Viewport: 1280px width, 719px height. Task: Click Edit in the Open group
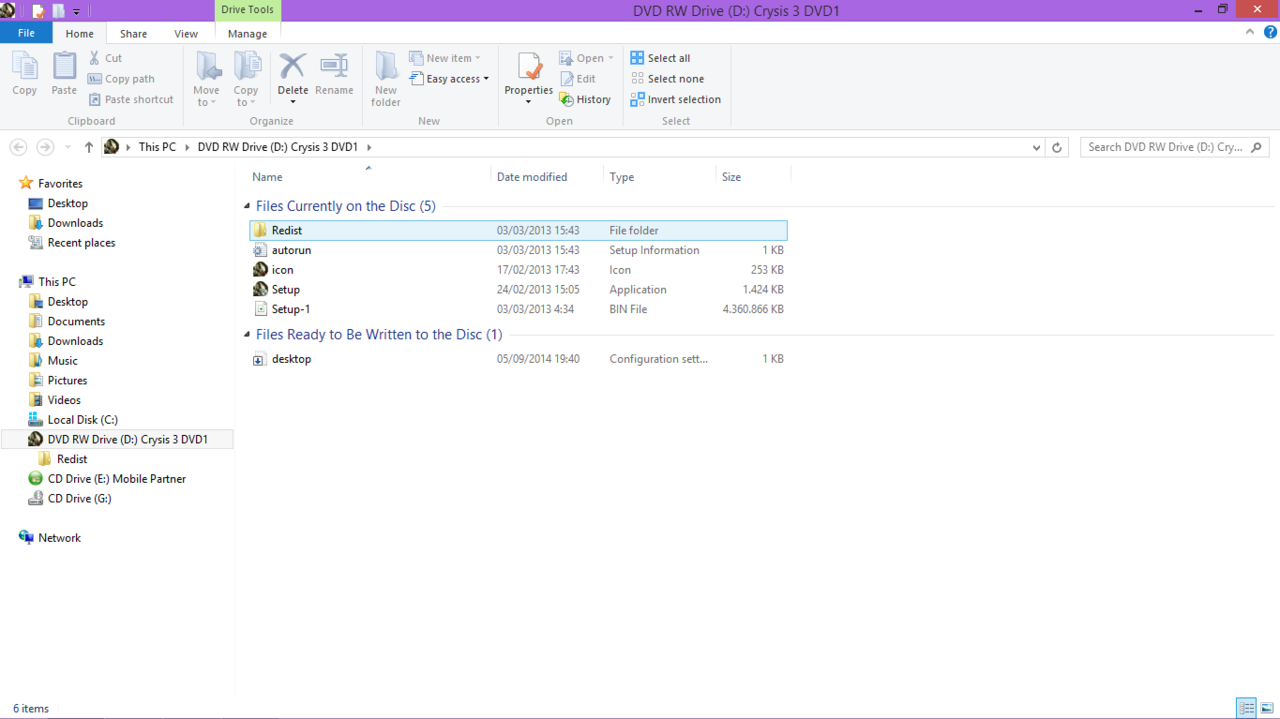[577, 79]
